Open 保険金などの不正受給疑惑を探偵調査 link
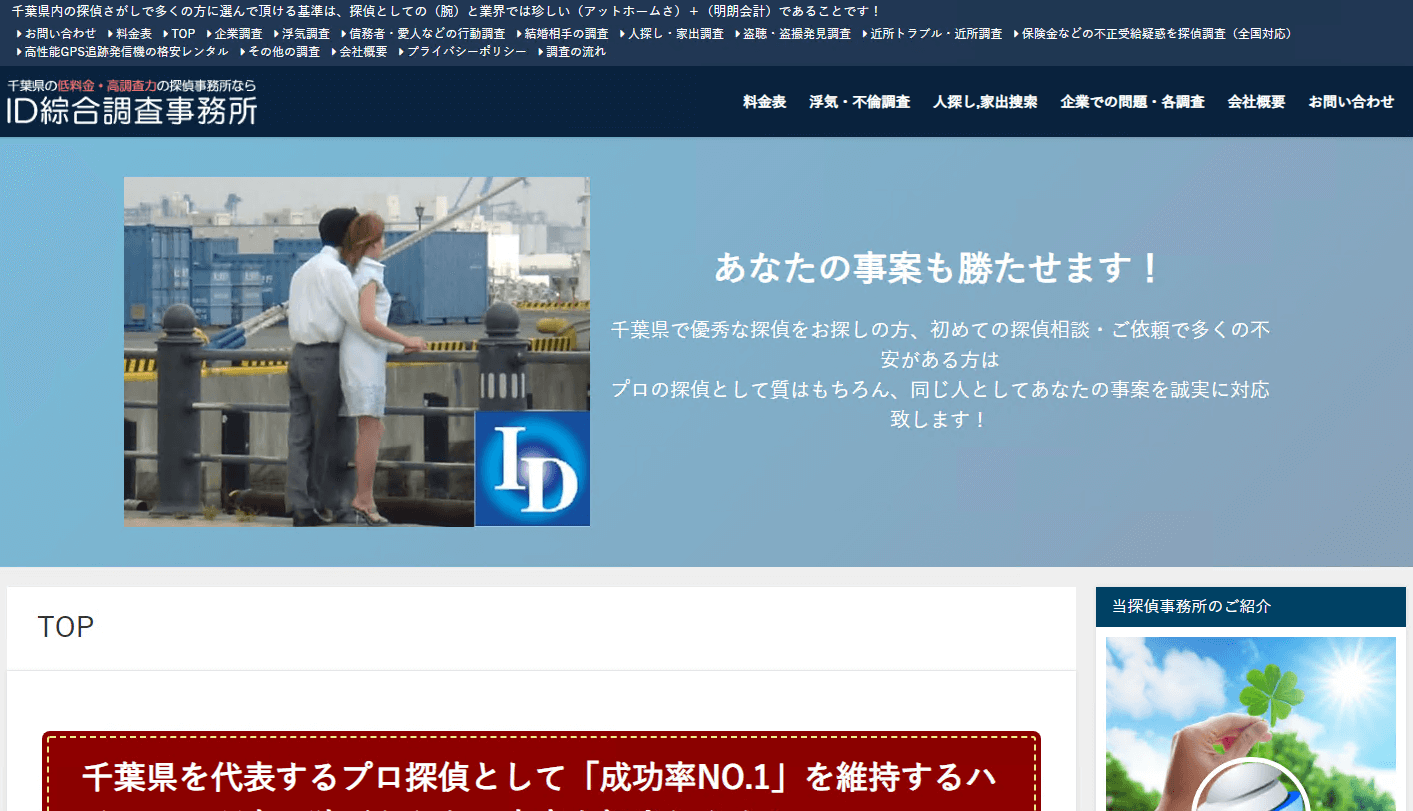 (x=1157, y=34)
